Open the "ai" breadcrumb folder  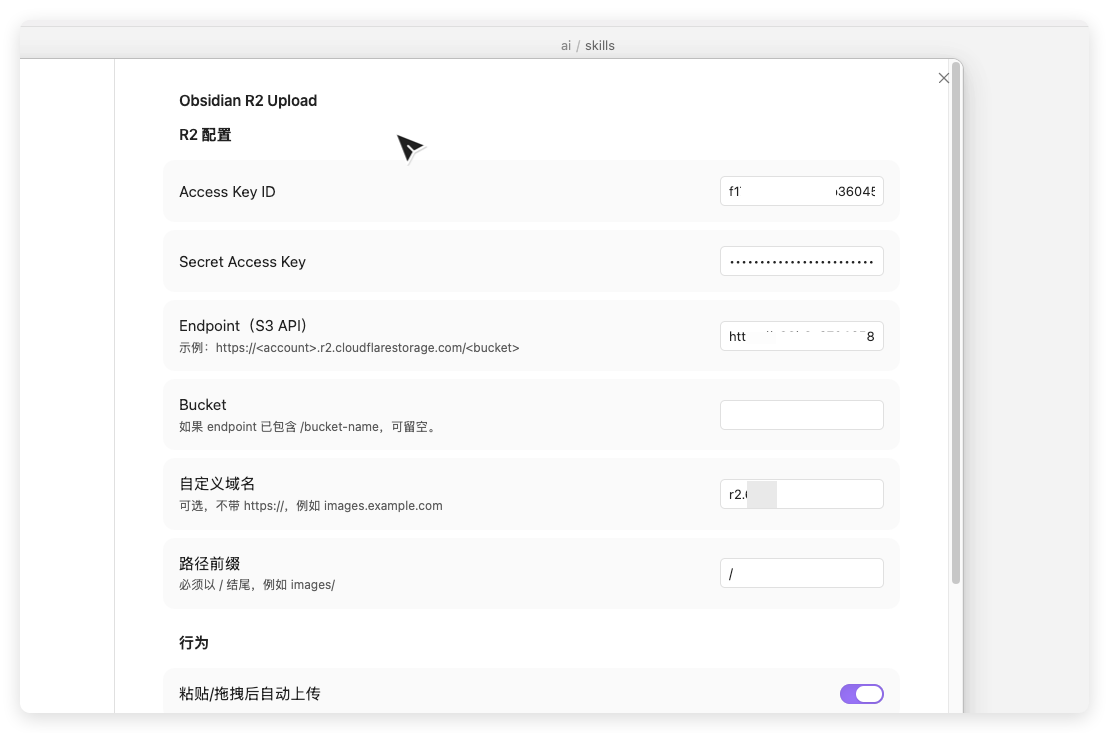point(566,46)
